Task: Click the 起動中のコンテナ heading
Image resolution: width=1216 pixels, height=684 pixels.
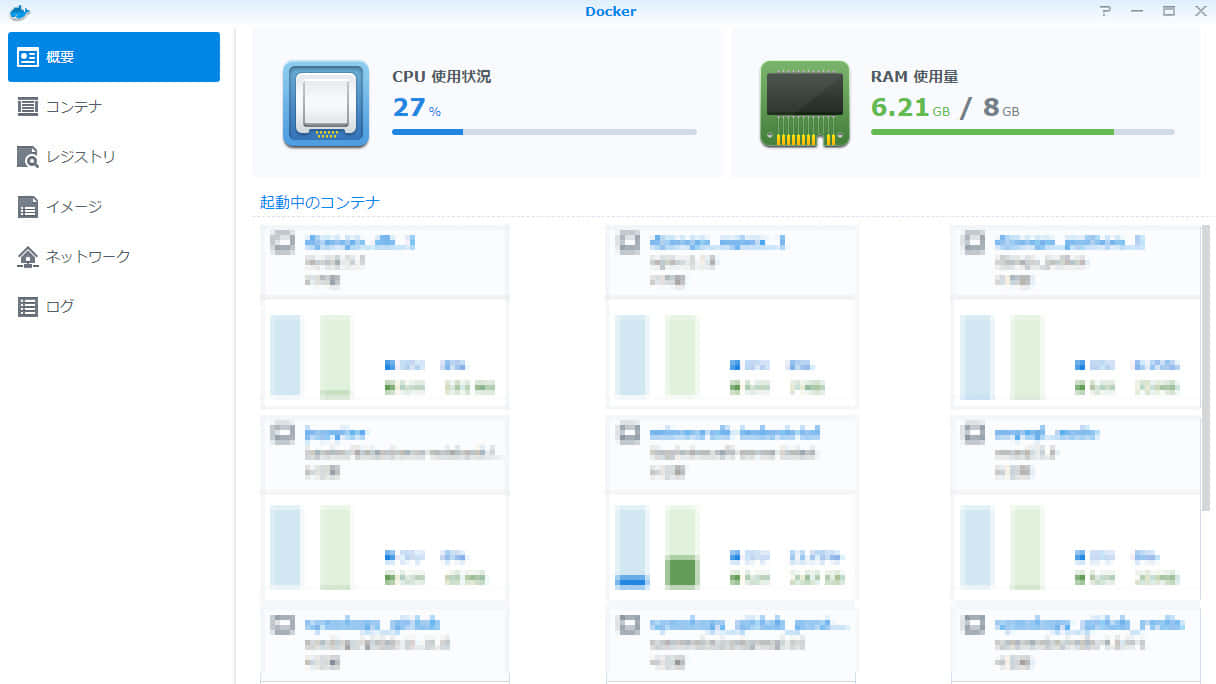Action: click(320, 202)
